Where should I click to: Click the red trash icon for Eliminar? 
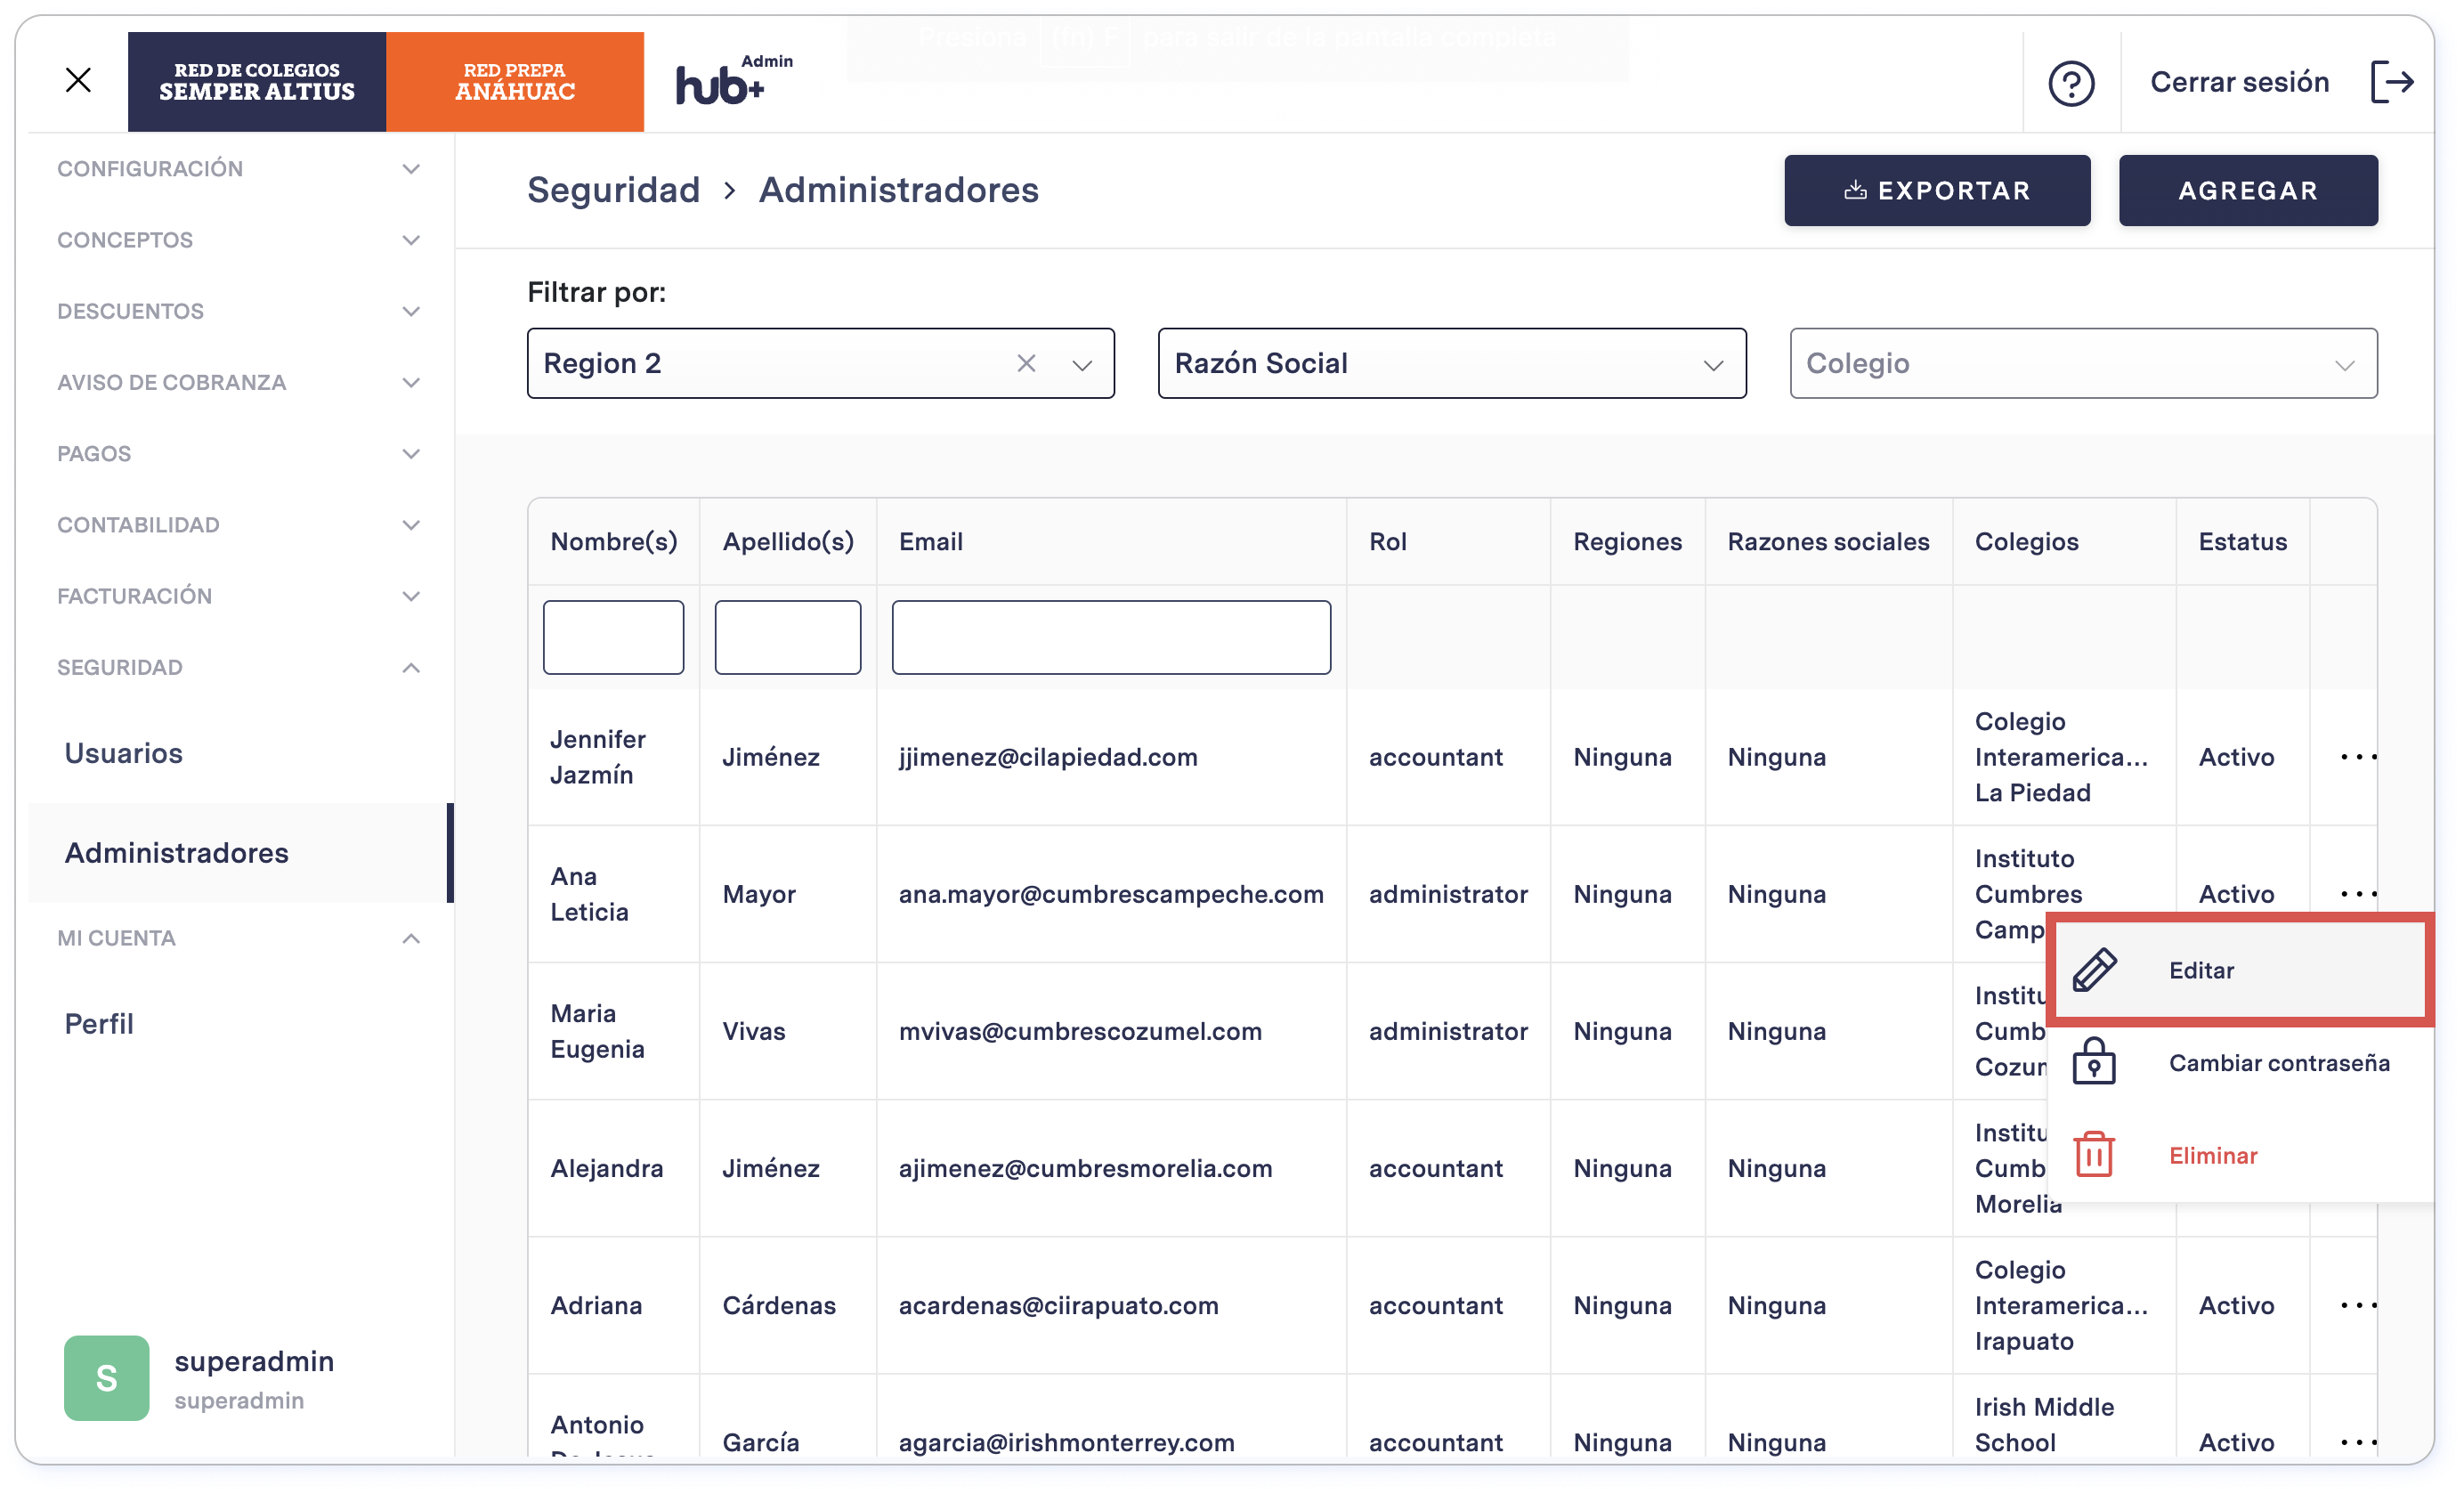[x=2094, y=1155]
